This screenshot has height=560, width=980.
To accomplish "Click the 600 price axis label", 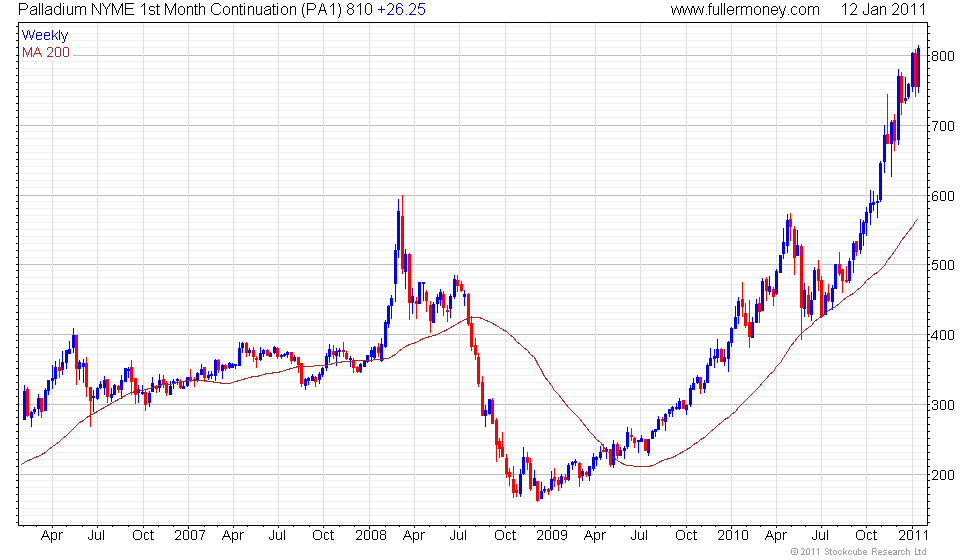I will pos(942,196).
